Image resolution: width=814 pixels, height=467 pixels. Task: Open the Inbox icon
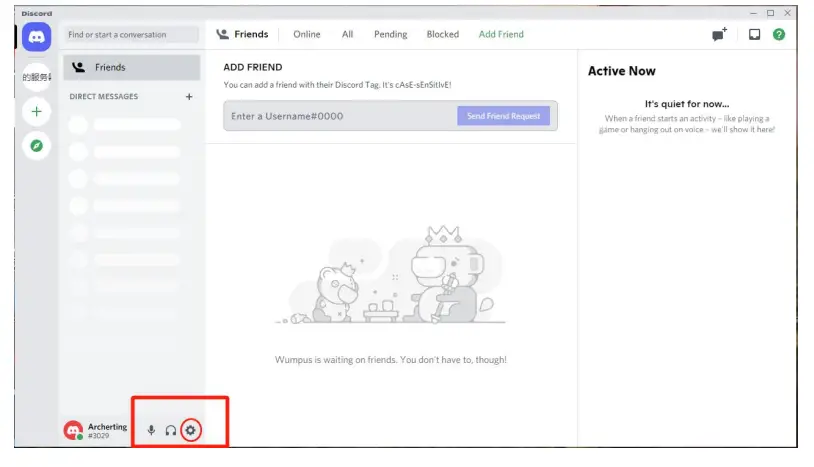pyautogui.click(x=754, y=34)
